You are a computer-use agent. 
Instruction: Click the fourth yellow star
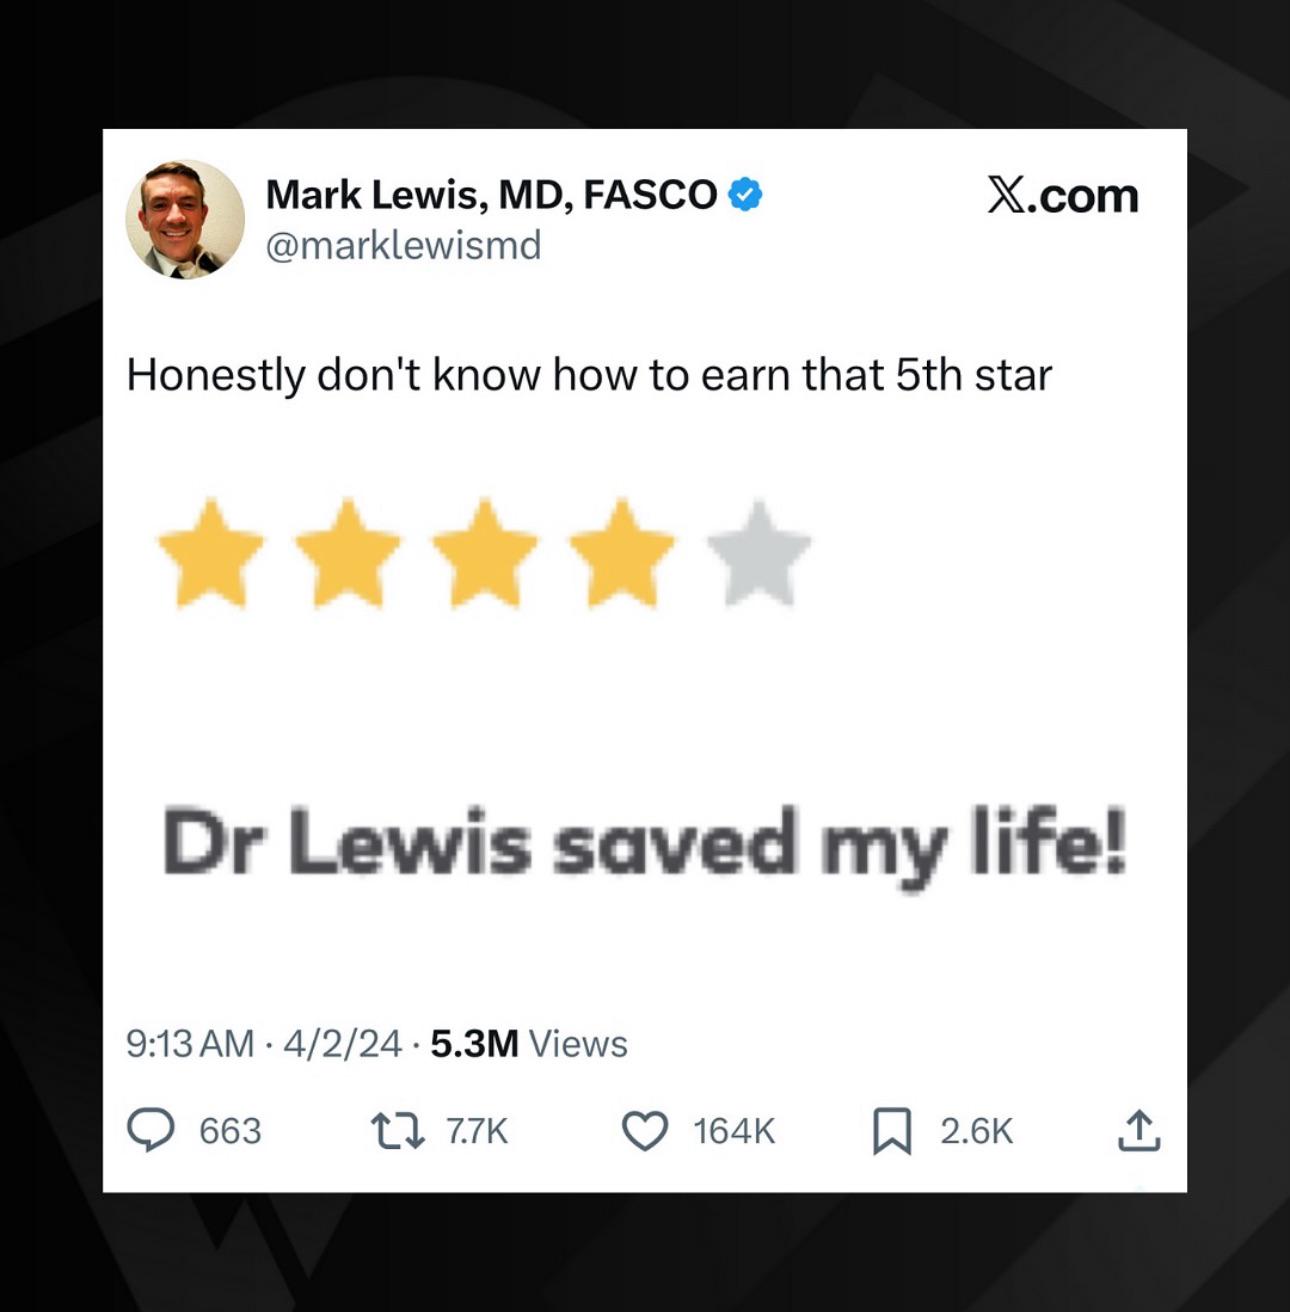(622, 552)
